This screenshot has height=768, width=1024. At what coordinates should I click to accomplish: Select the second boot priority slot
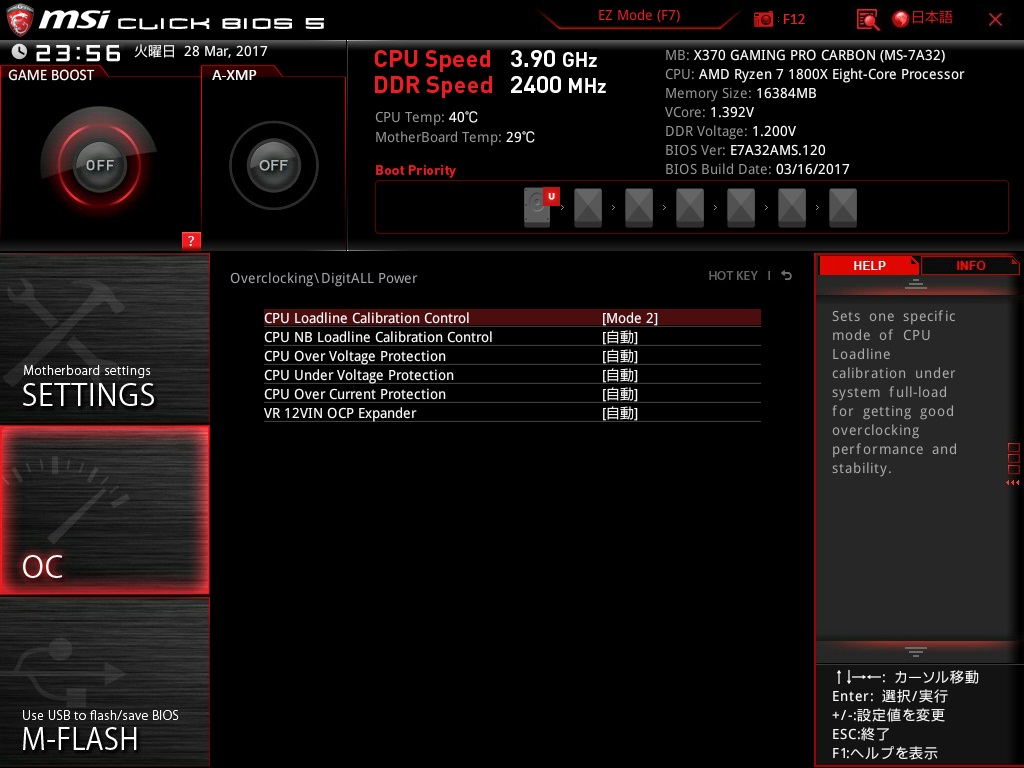coord(588,208)
